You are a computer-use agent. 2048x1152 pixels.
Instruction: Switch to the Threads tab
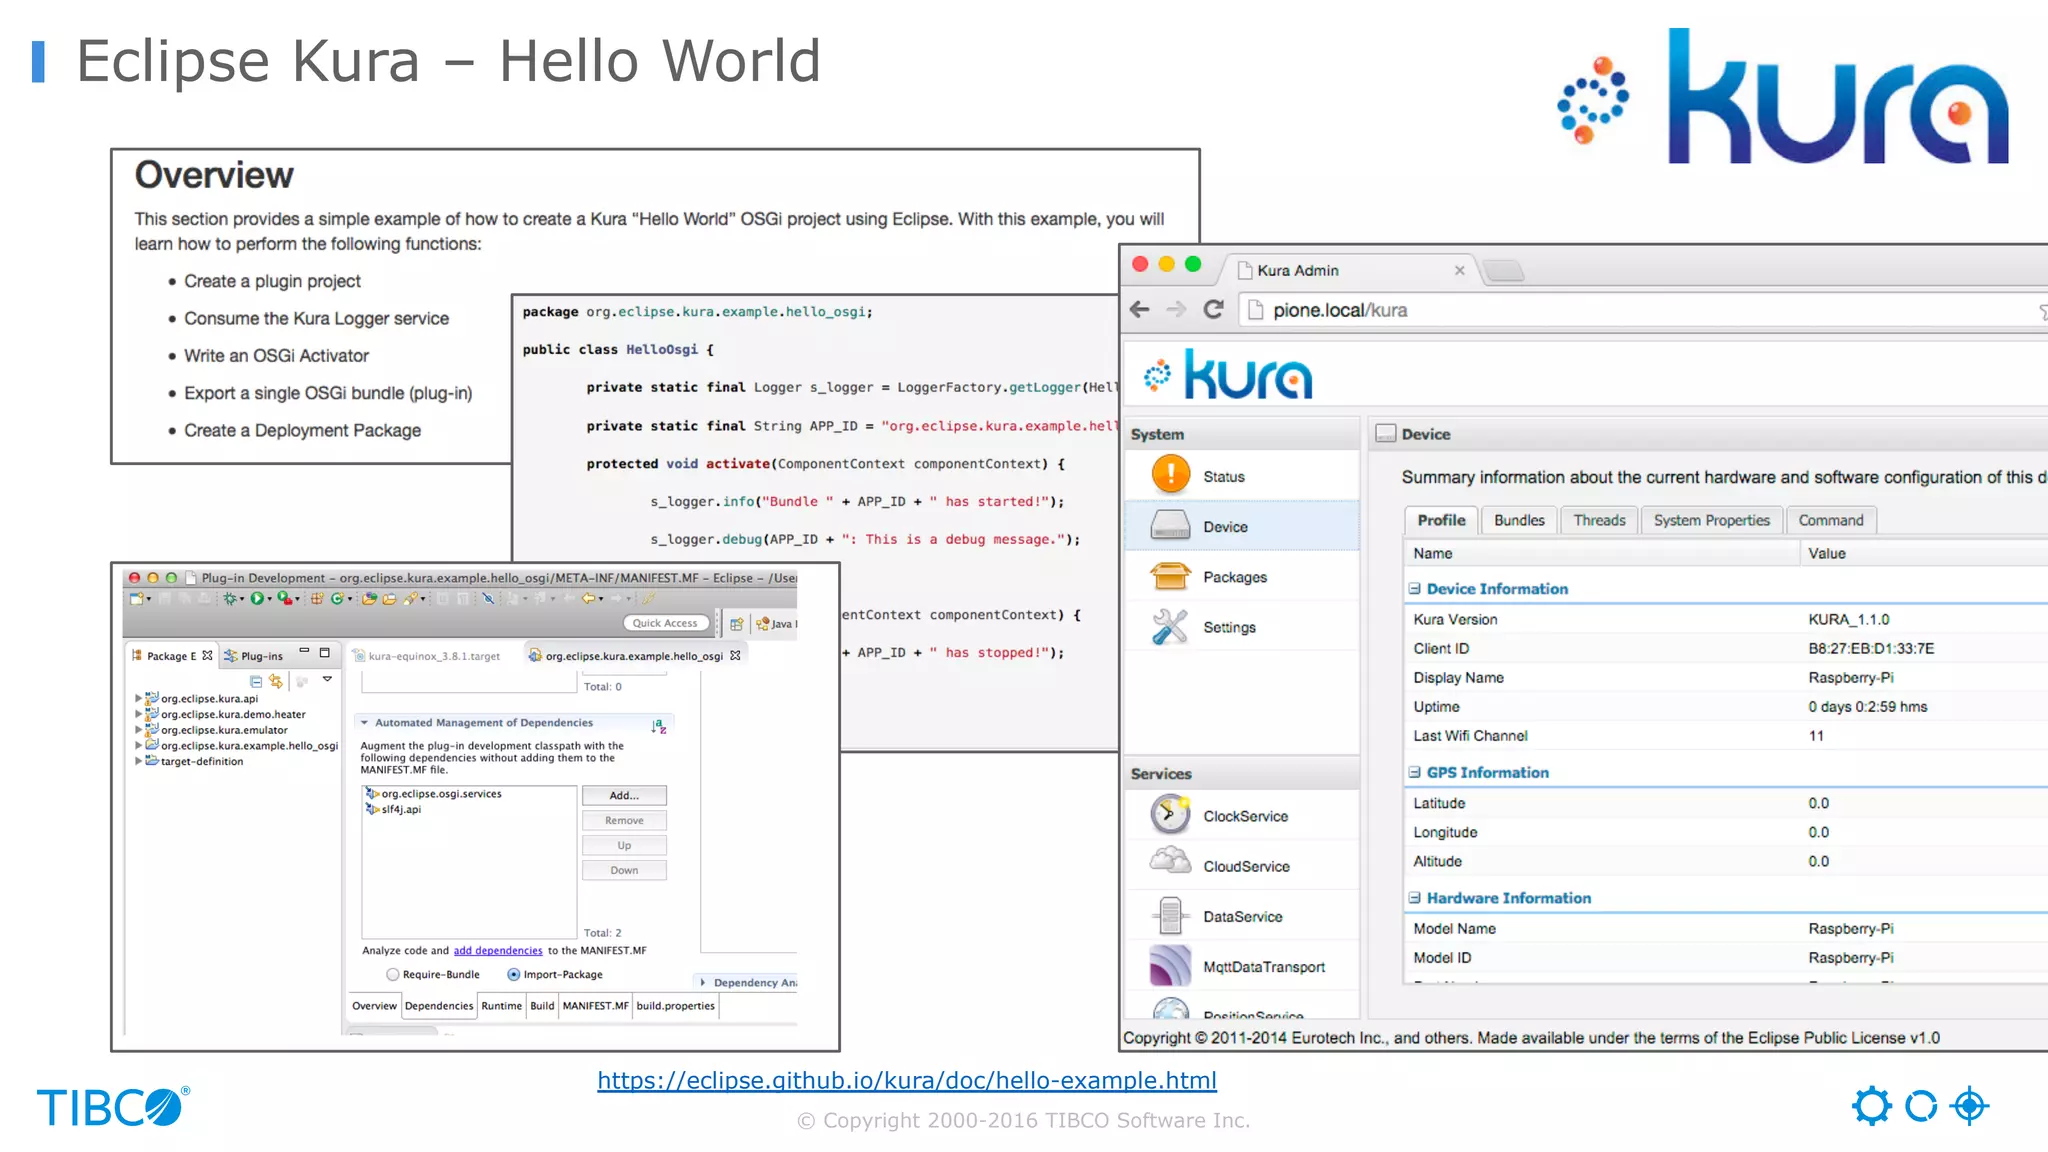tap(1599, 520)
